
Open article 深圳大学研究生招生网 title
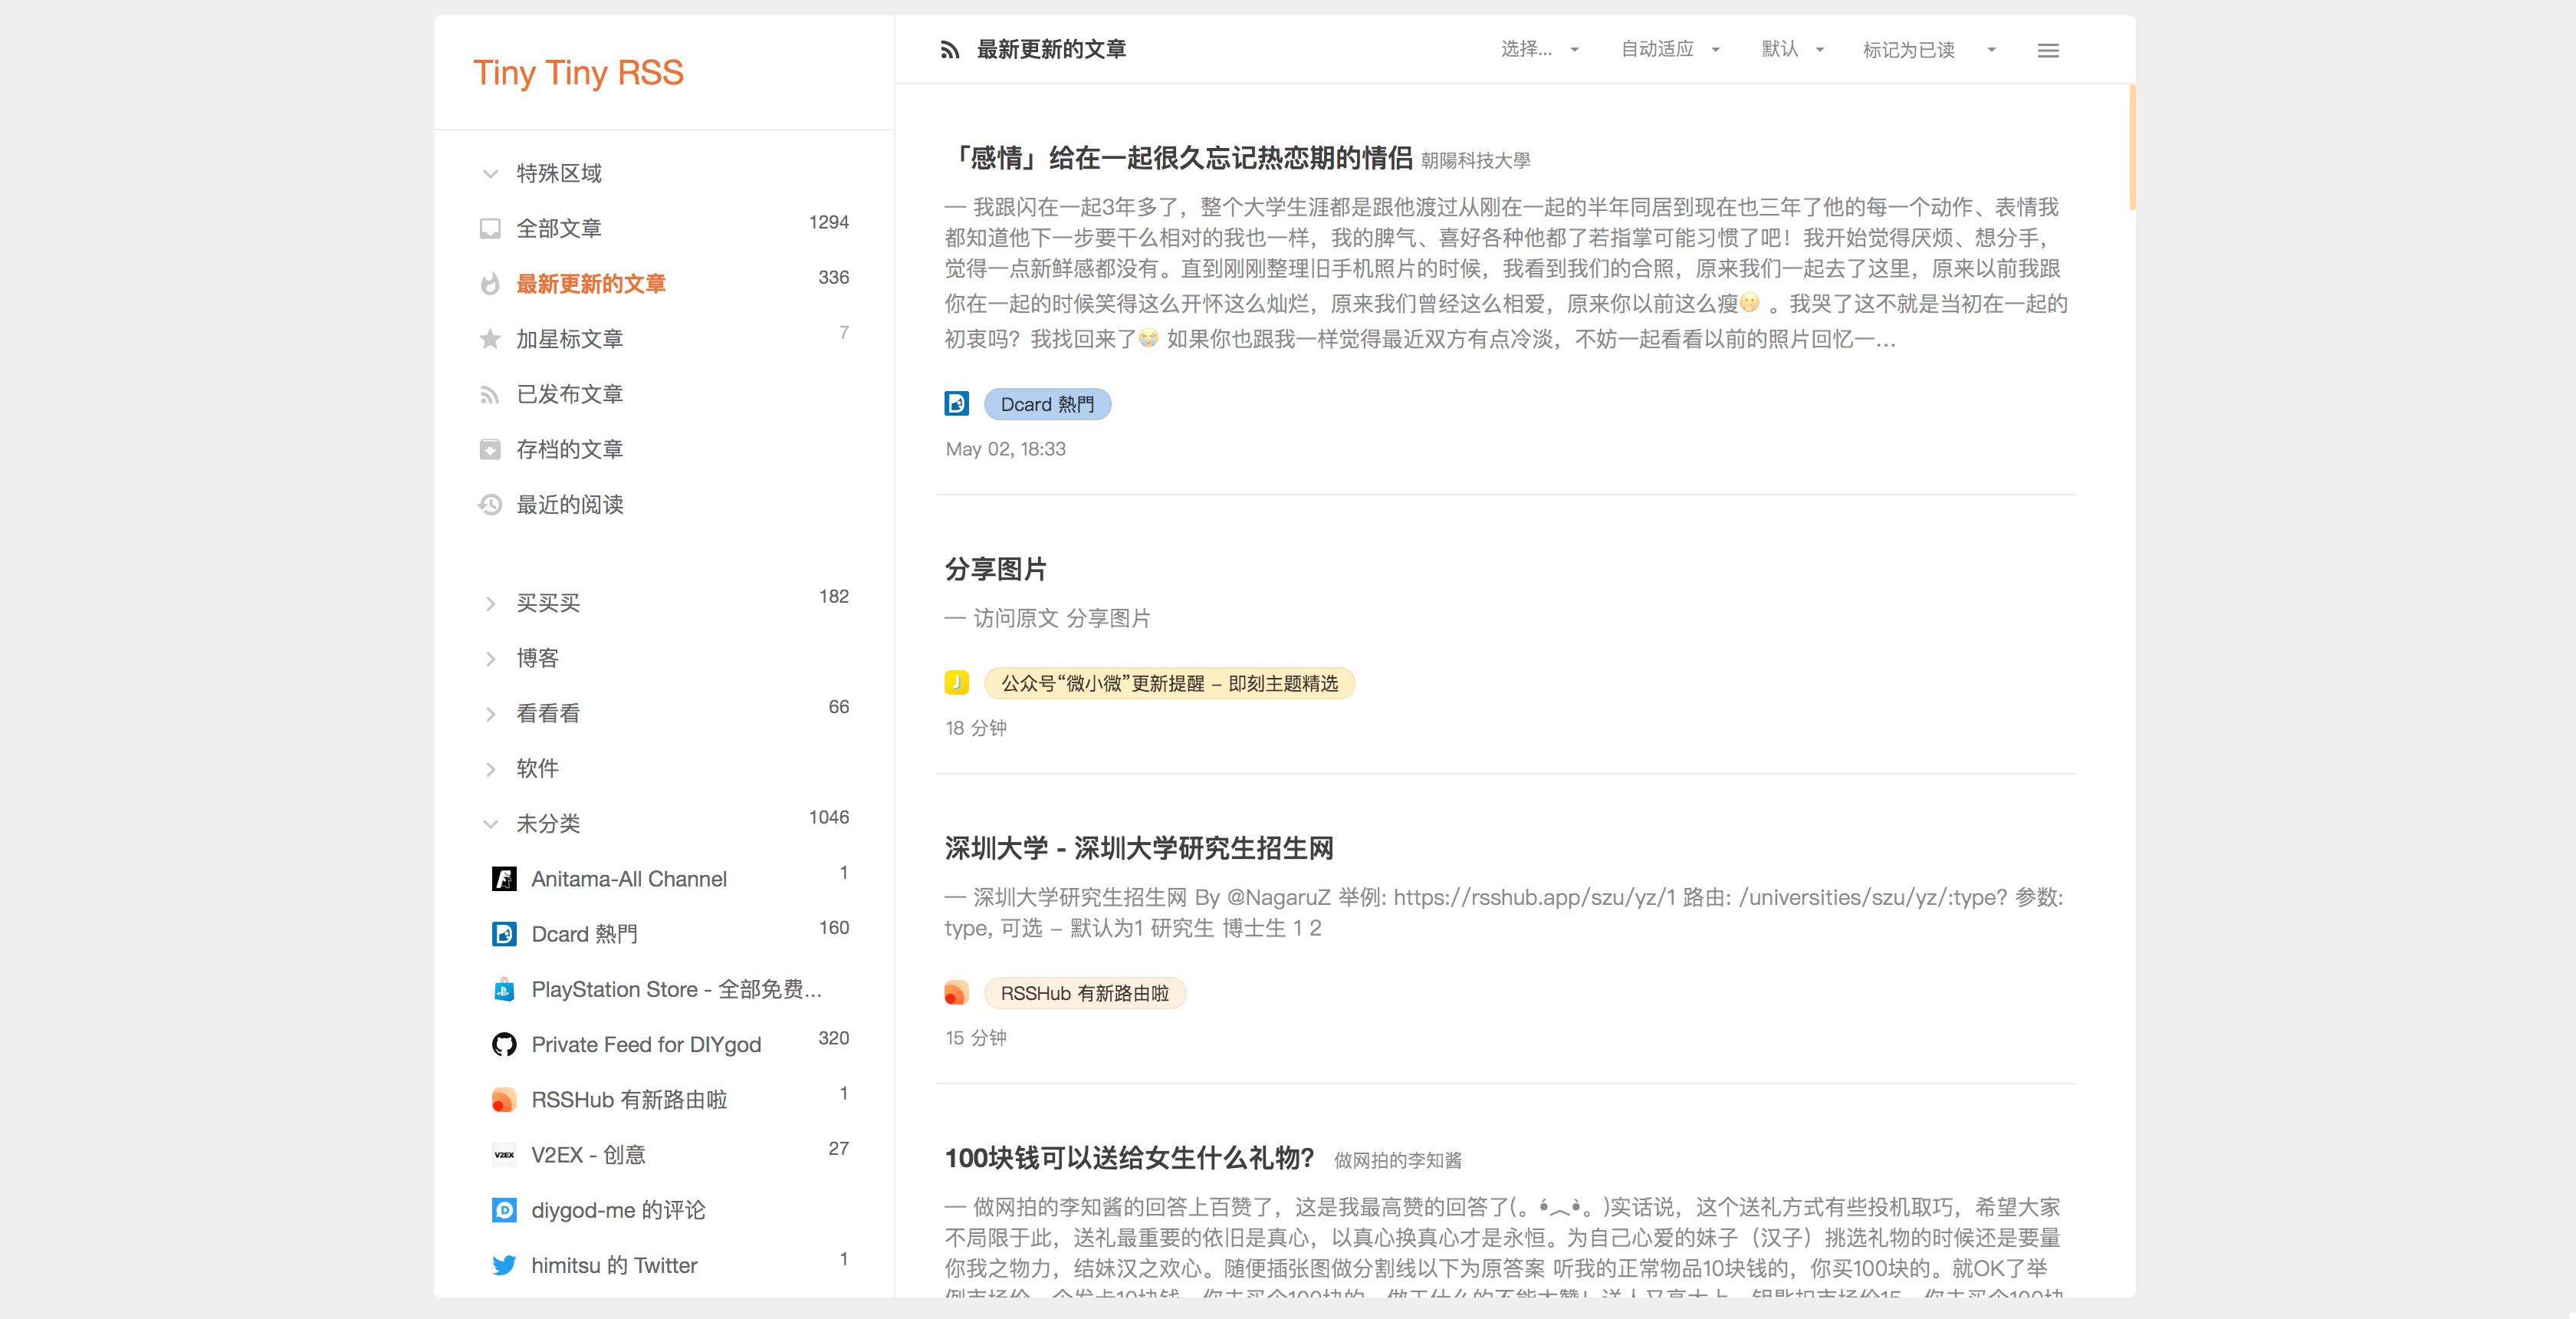point(1138,848)
